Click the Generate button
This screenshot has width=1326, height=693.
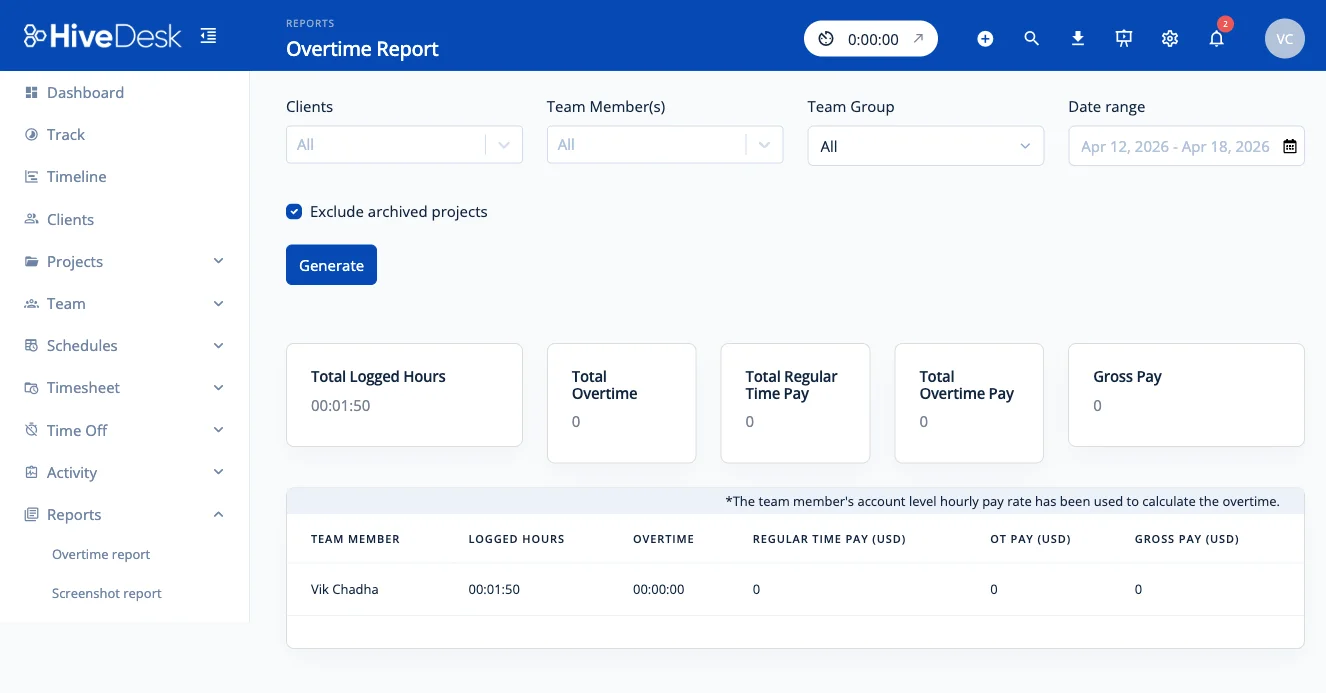pyautogui.click(x=331, y=265)
